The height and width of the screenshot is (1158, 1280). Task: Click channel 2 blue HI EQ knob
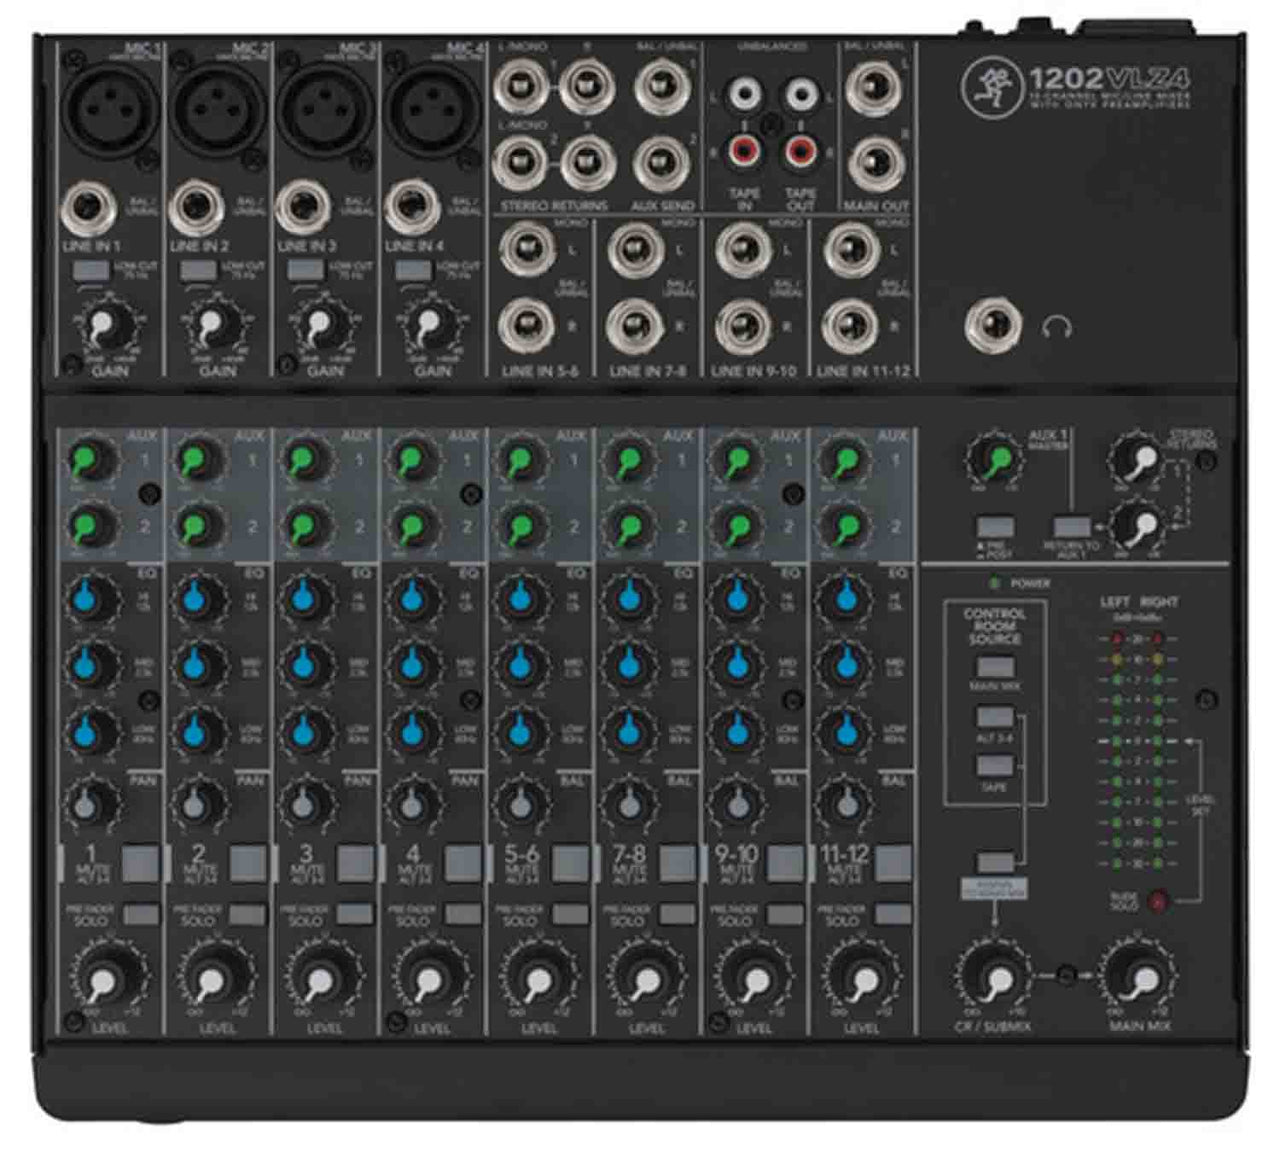pos(201,599)
